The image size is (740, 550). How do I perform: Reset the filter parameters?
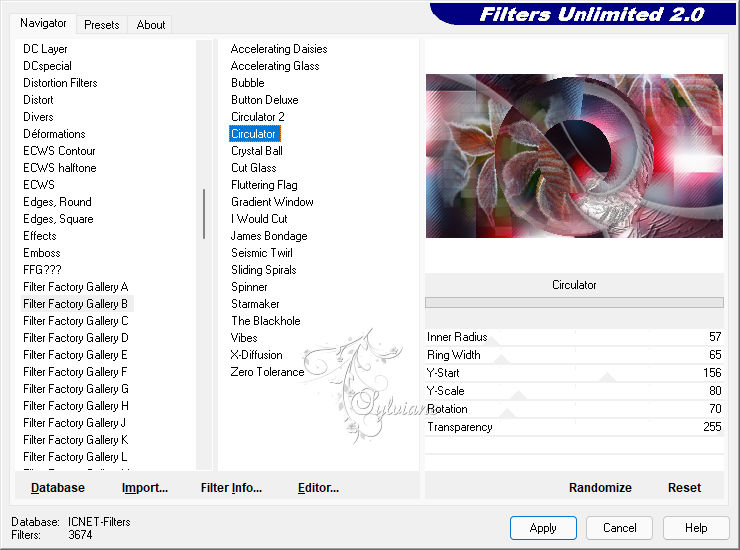(x=684, y=487)
